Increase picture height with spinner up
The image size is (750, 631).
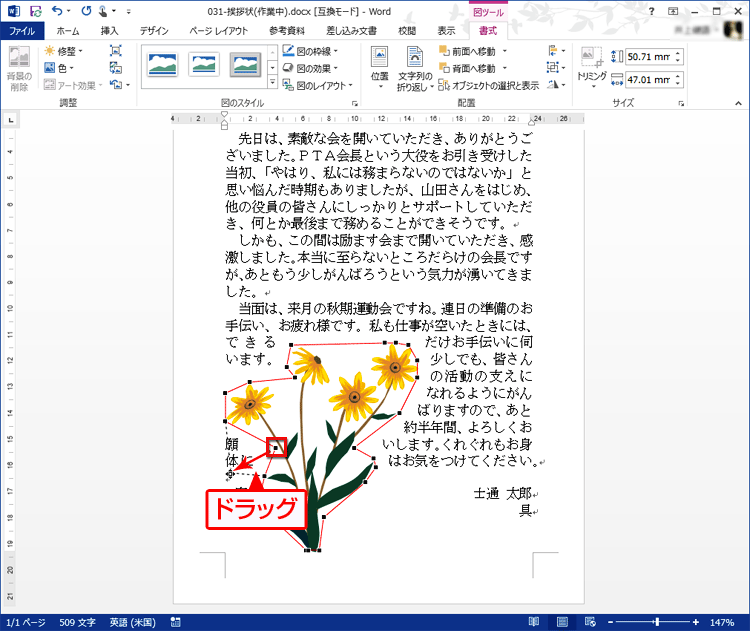pyautogui.click(x=678, y=53)
